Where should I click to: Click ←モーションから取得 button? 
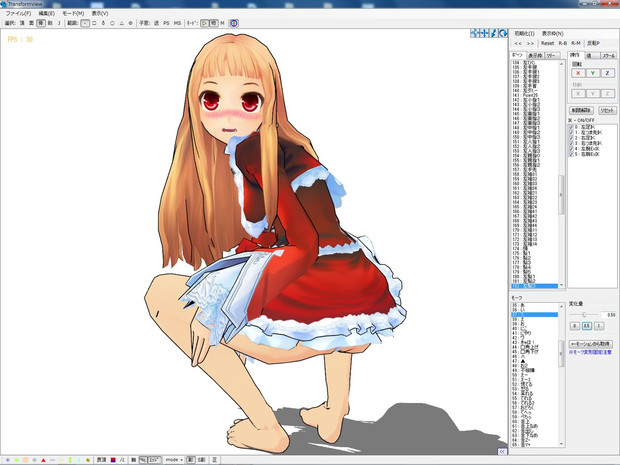coord(591,344)
